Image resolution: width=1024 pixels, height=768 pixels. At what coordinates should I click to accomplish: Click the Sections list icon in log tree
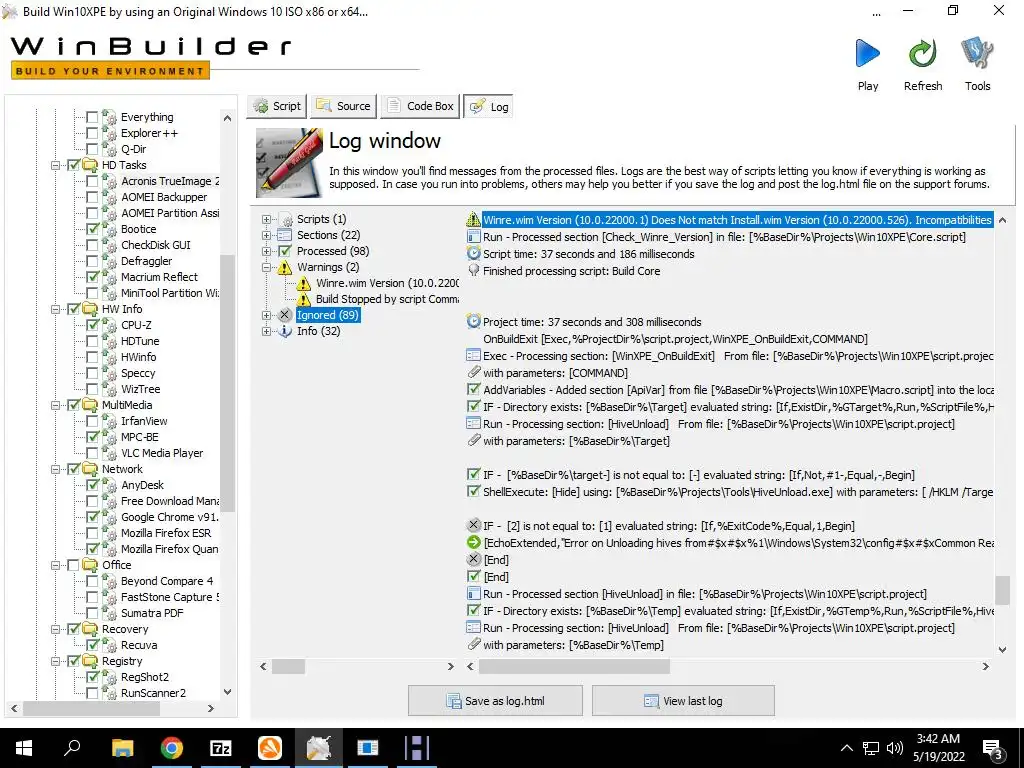click(284, 235)
